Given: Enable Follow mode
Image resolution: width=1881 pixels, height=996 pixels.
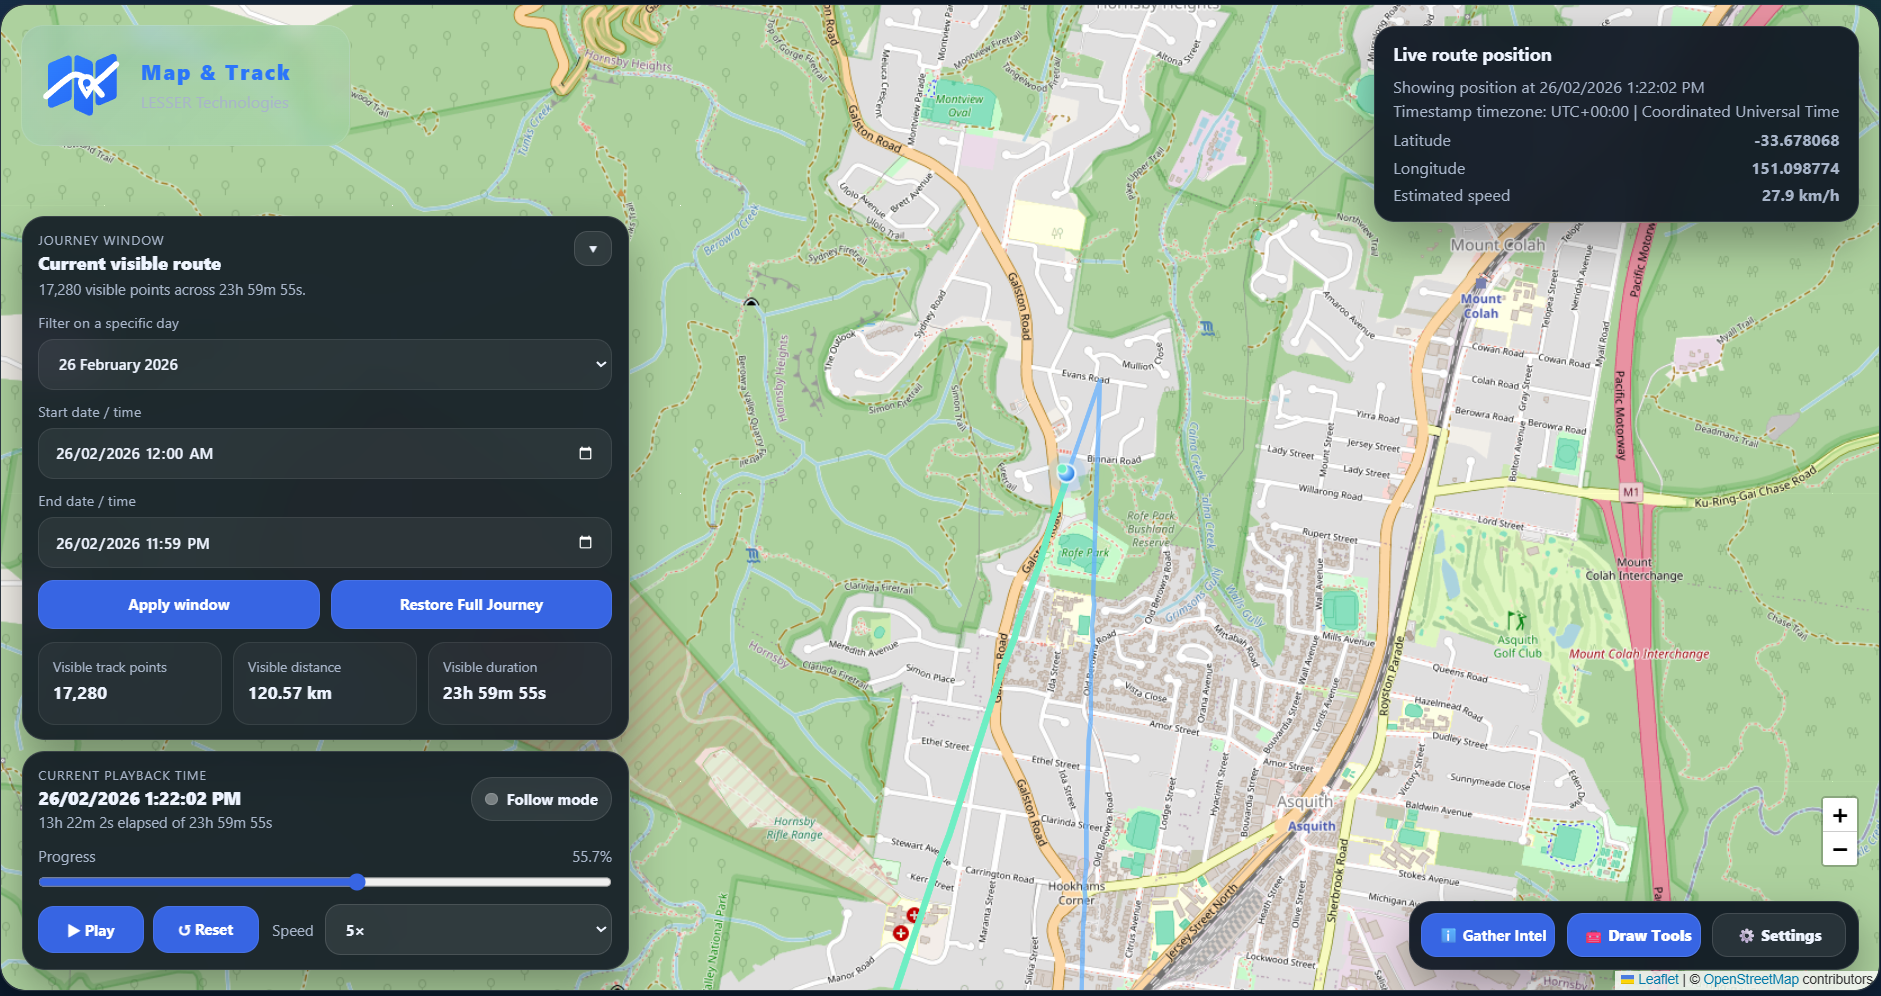Looking at the screenshot, I should pyautogui.click(x=541, y=799).
